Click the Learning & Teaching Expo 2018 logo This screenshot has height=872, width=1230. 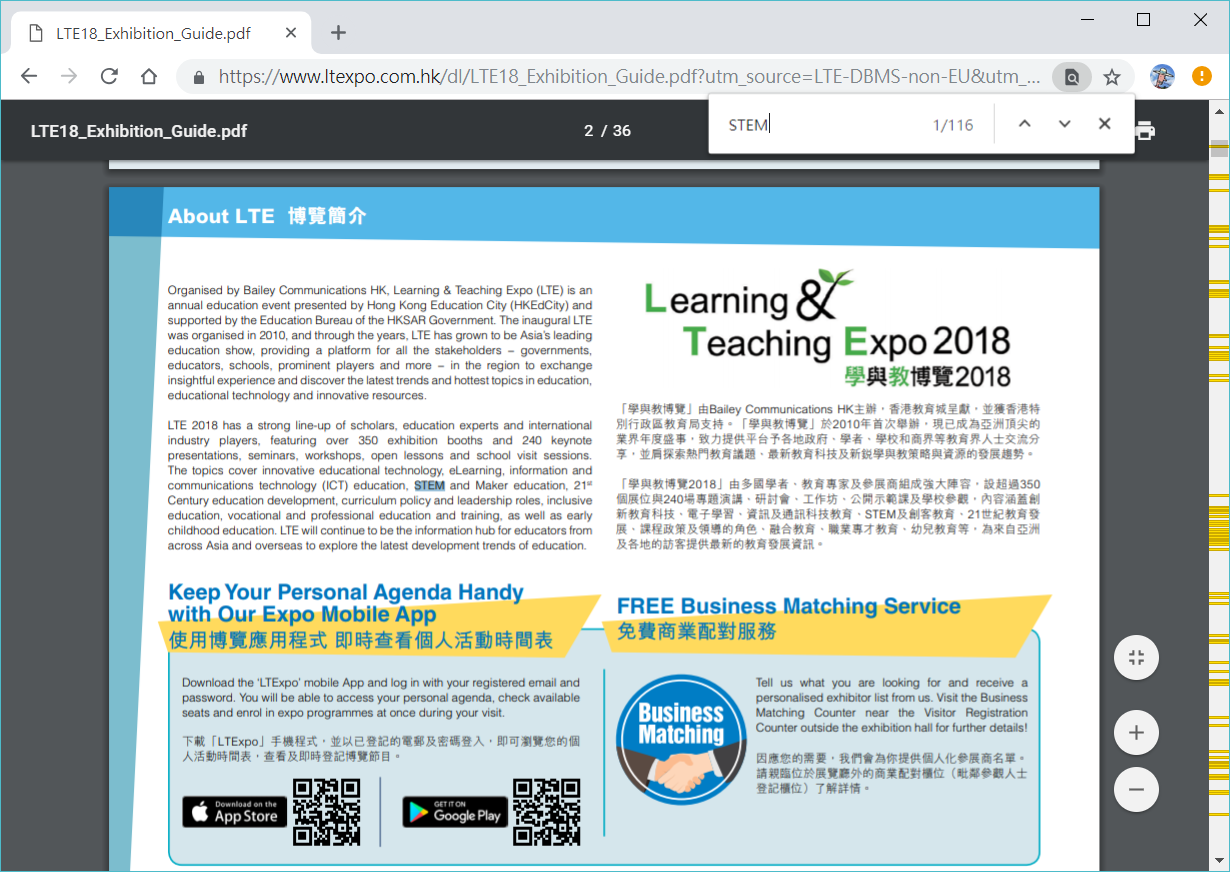[828, 328]
